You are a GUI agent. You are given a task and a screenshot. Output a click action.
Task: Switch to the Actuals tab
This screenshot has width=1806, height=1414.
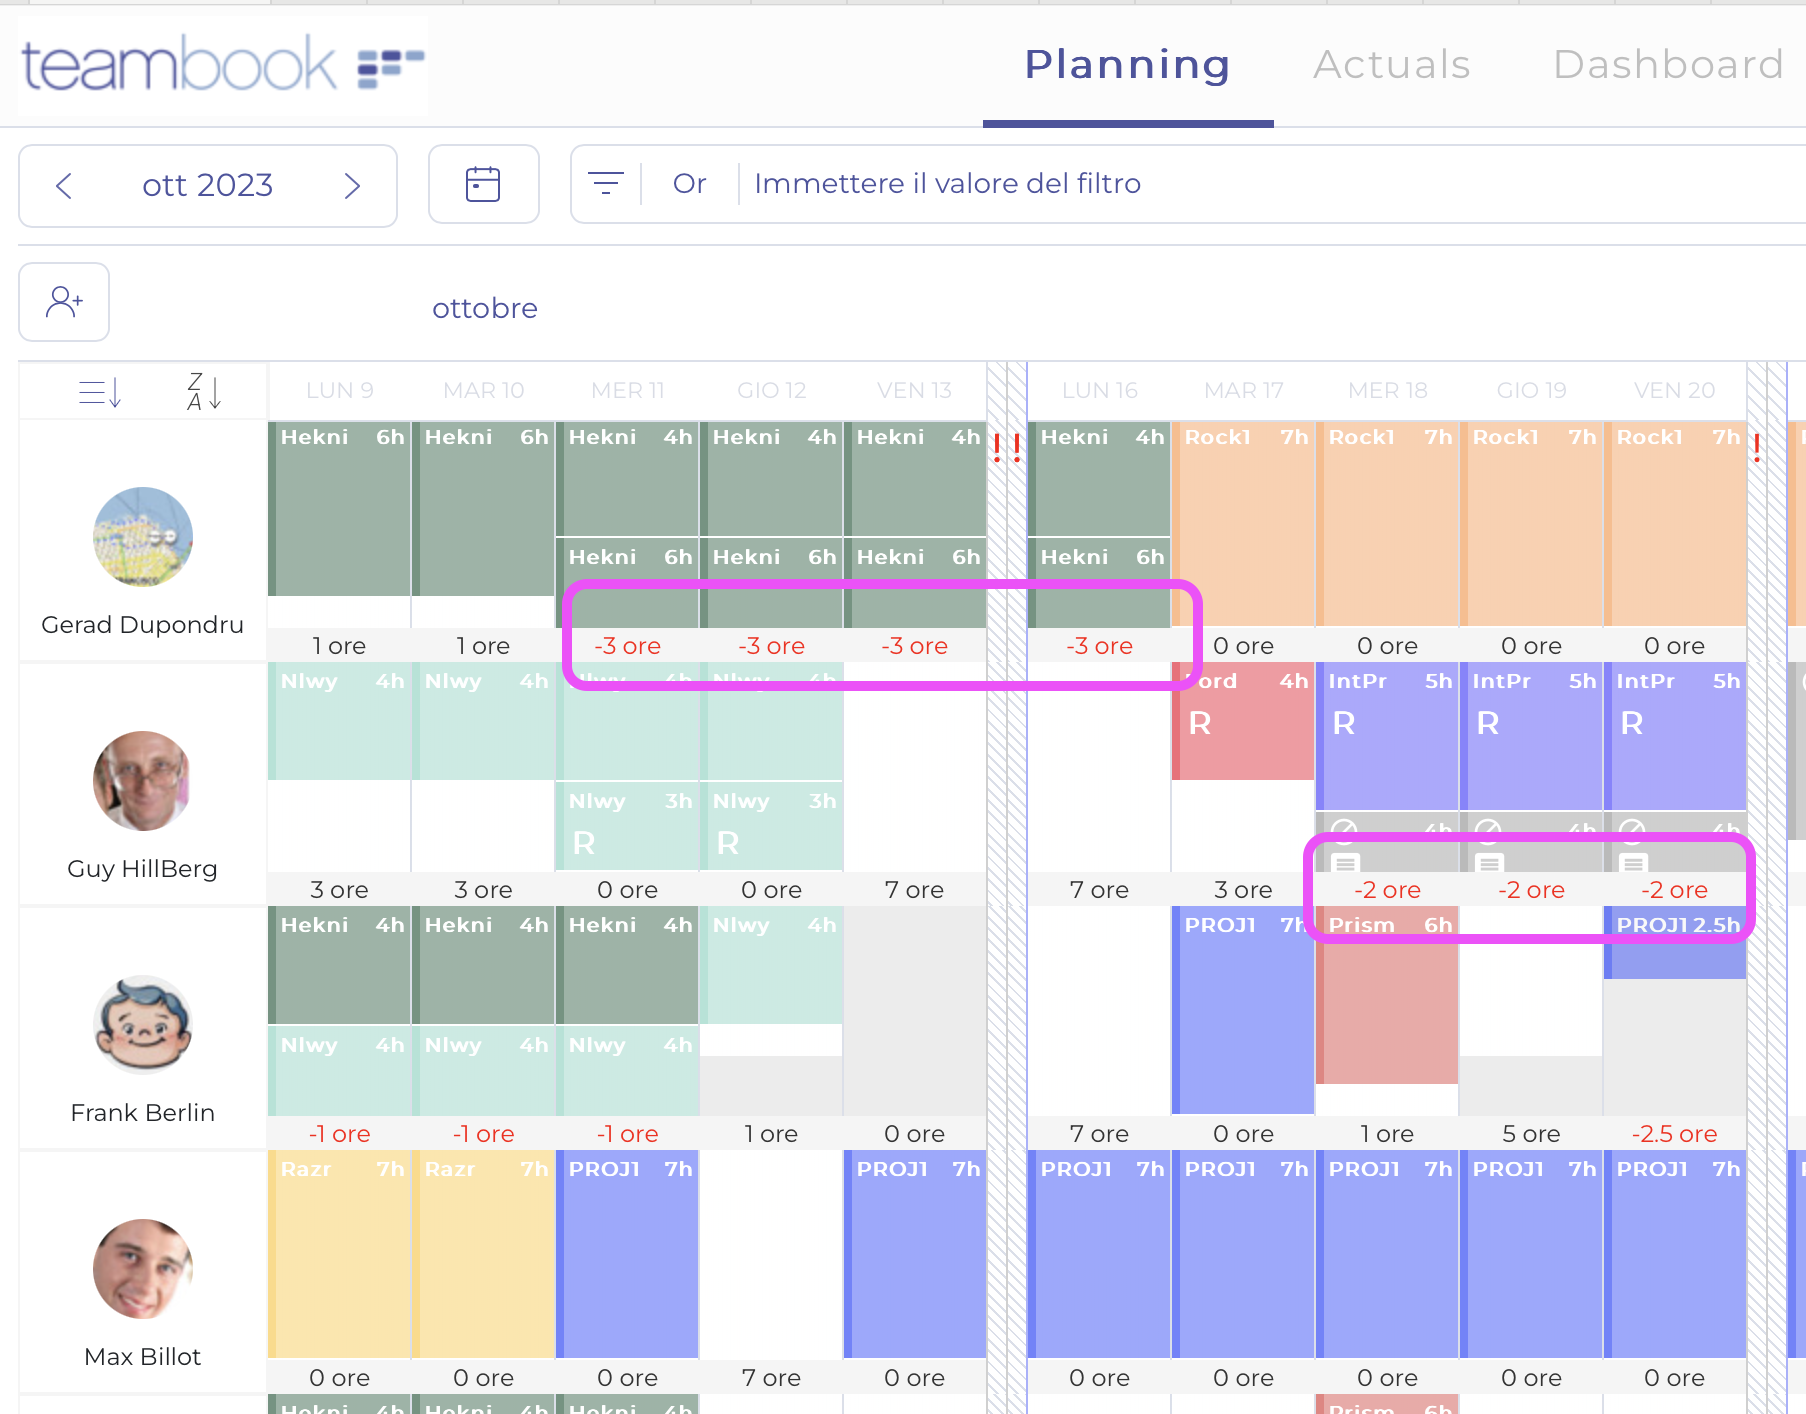(1391, 65)
